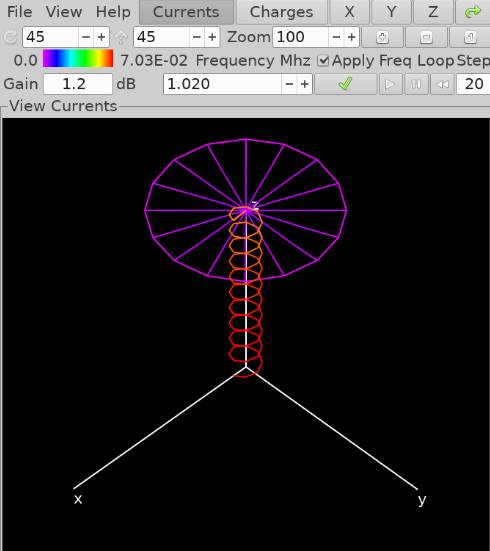490x551 pixels.
Task: Click the Frequency MHz input field
Action: click(x=223, y=84)
